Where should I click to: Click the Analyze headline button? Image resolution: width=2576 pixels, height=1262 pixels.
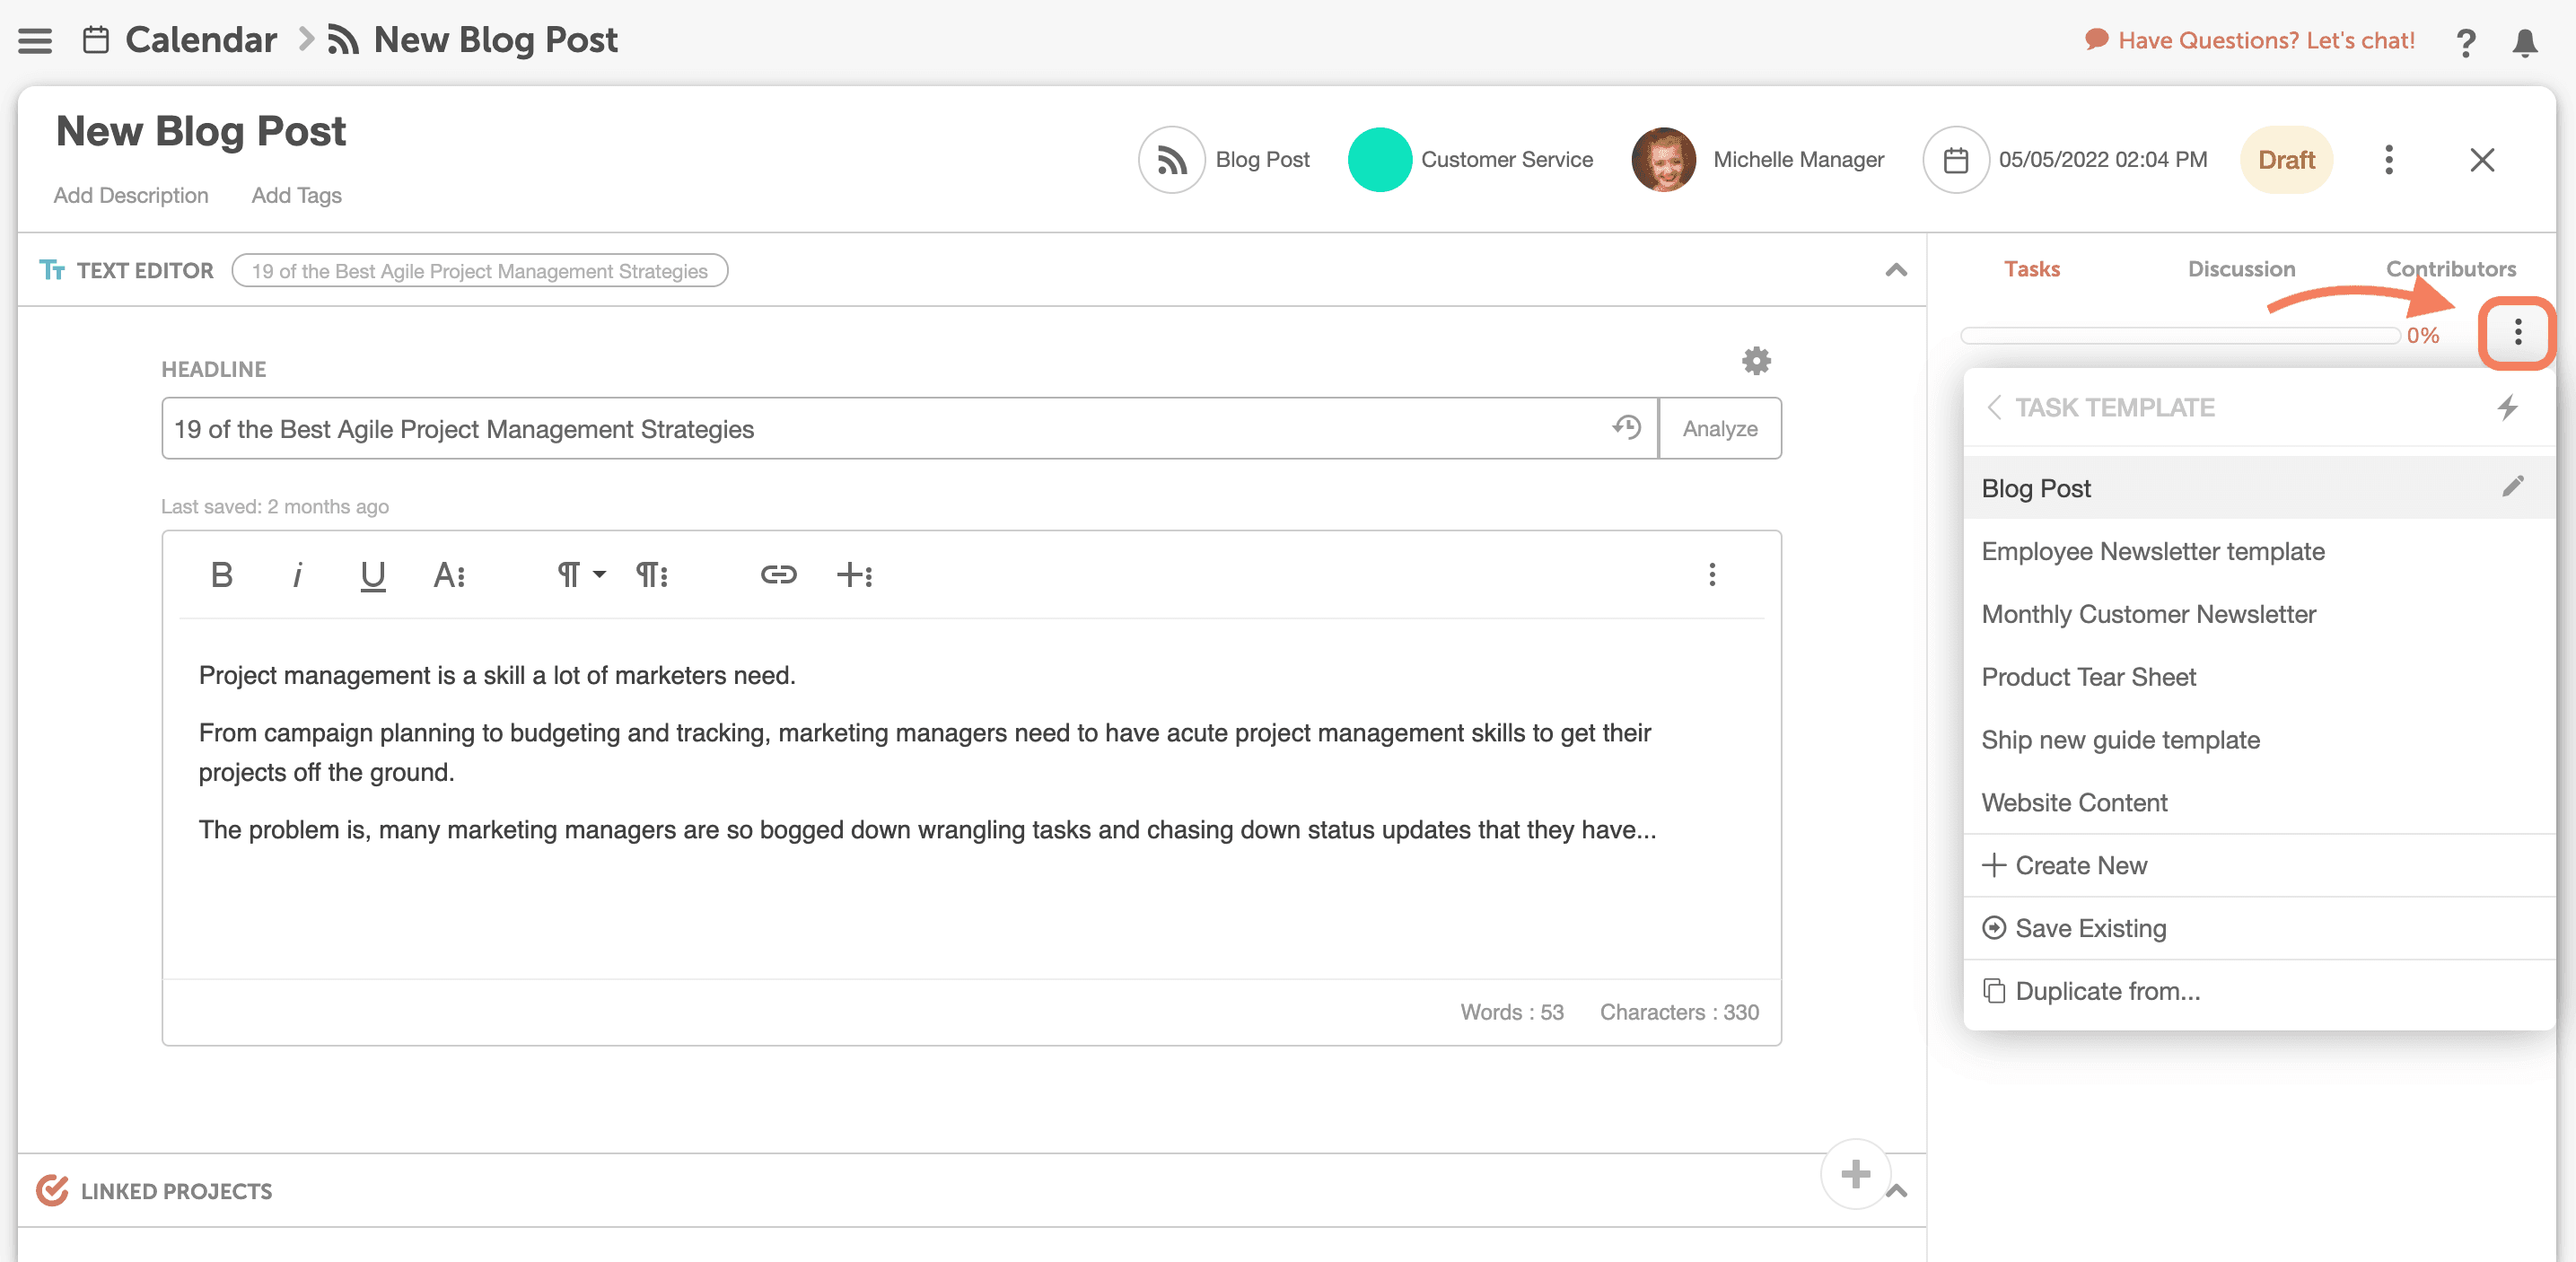tap(1719, 428)
